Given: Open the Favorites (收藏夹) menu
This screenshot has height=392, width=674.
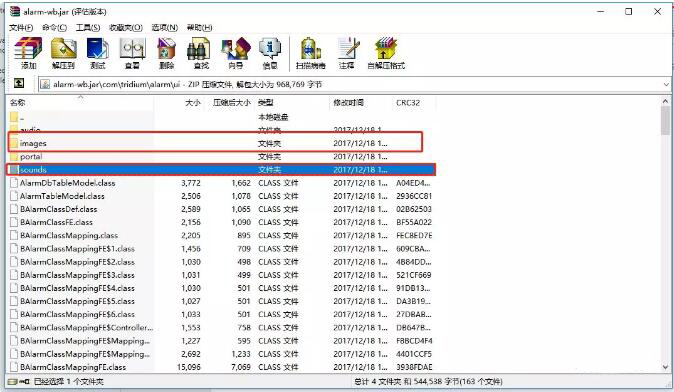Looking at the screenshot, I should tap(126, 28).
